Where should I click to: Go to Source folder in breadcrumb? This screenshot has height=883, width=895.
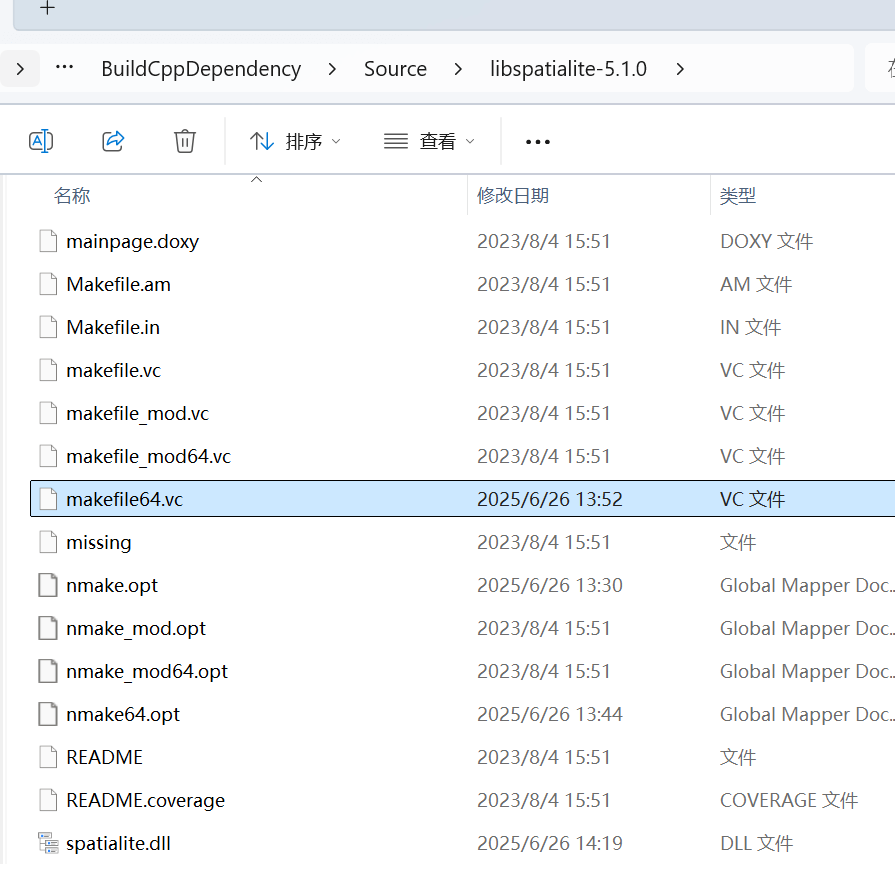pyautogui.click(x=395, y=69)
